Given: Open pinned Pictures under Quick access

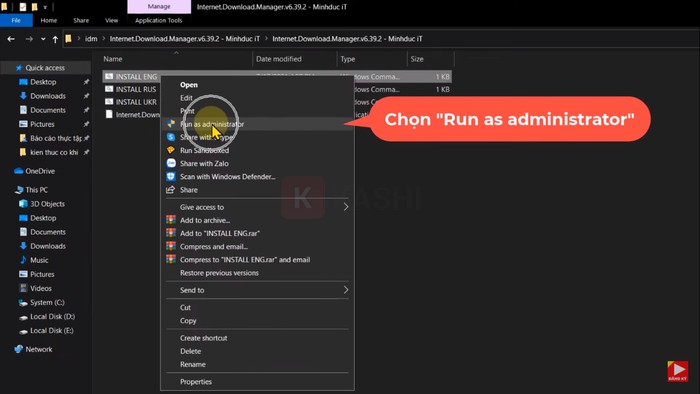Looking at the screenshot, I should [42, 124].
